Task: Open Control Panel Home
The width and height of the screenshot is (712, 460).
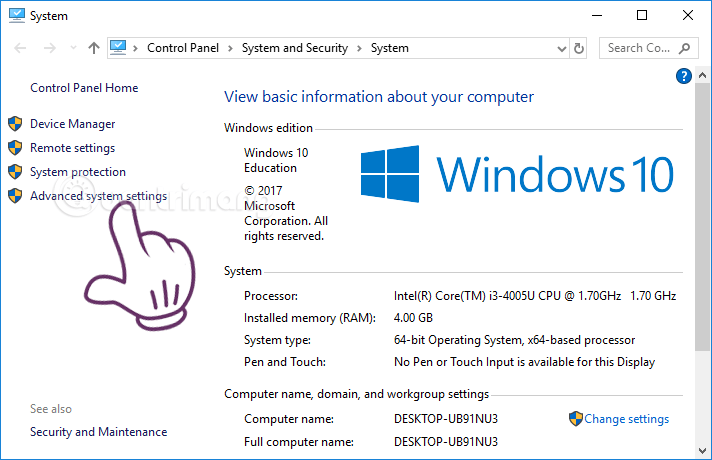Action: [x=84, y=88]
